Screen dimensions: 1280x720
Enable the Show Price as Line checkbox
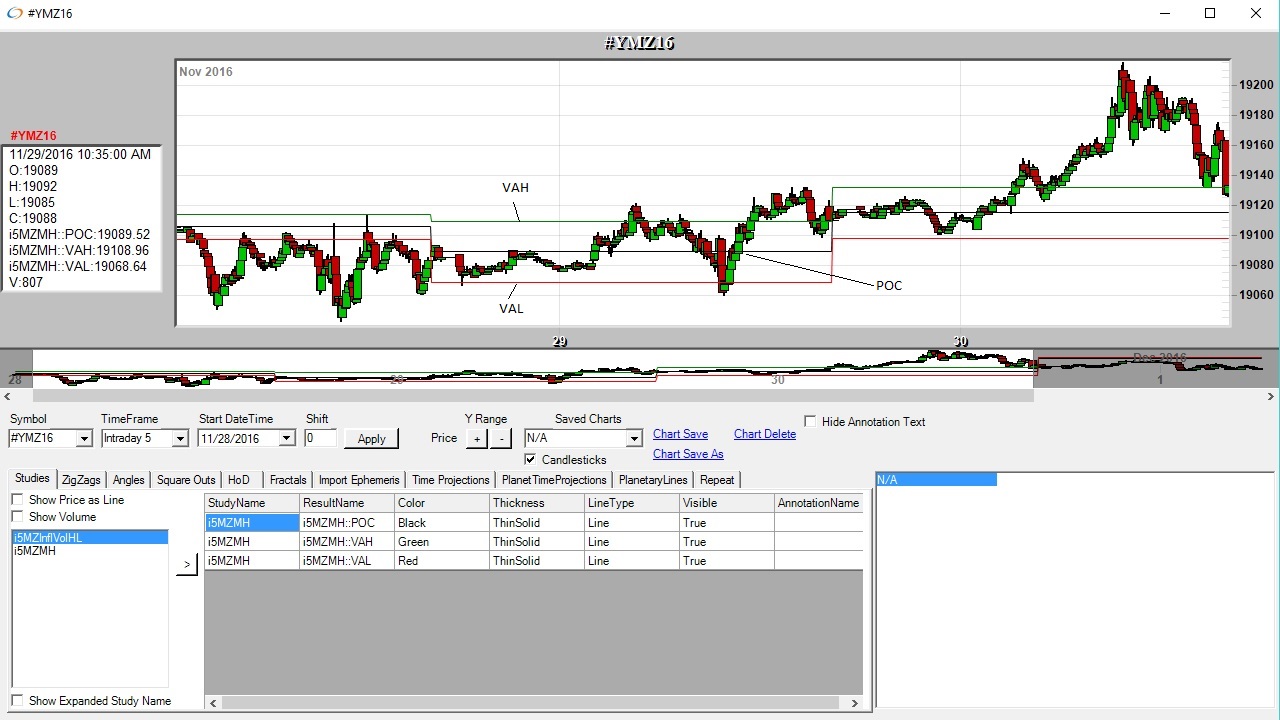tap(17, 500)
